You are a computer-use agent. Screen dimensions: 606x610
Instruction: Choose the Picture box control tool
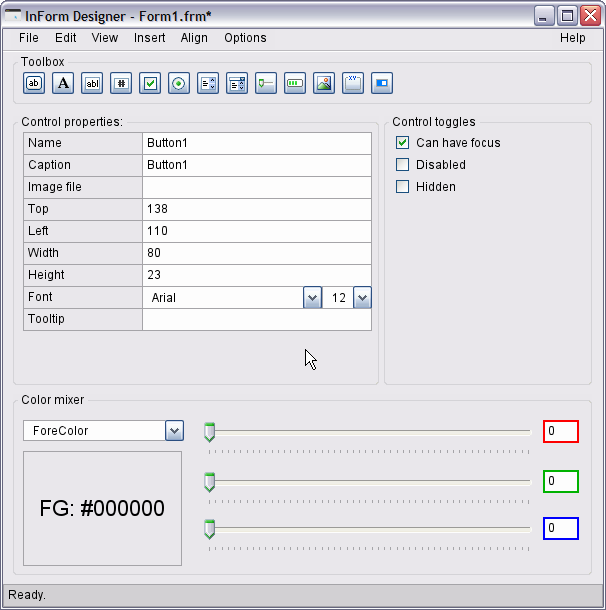tap(323, 83)
